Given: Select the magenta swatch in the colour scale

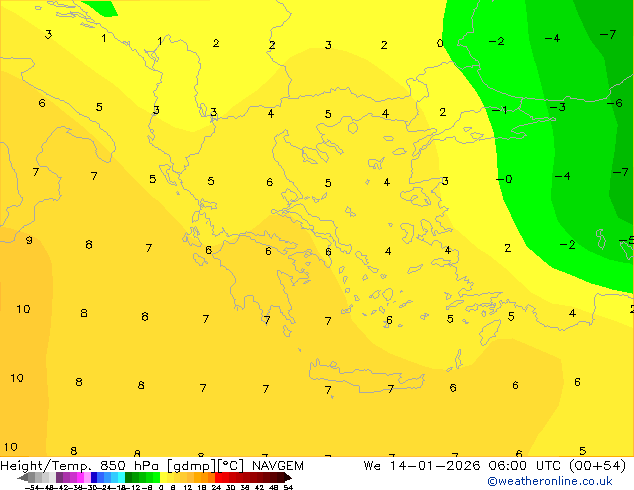Looking at the screenshot, I should 80,478.
